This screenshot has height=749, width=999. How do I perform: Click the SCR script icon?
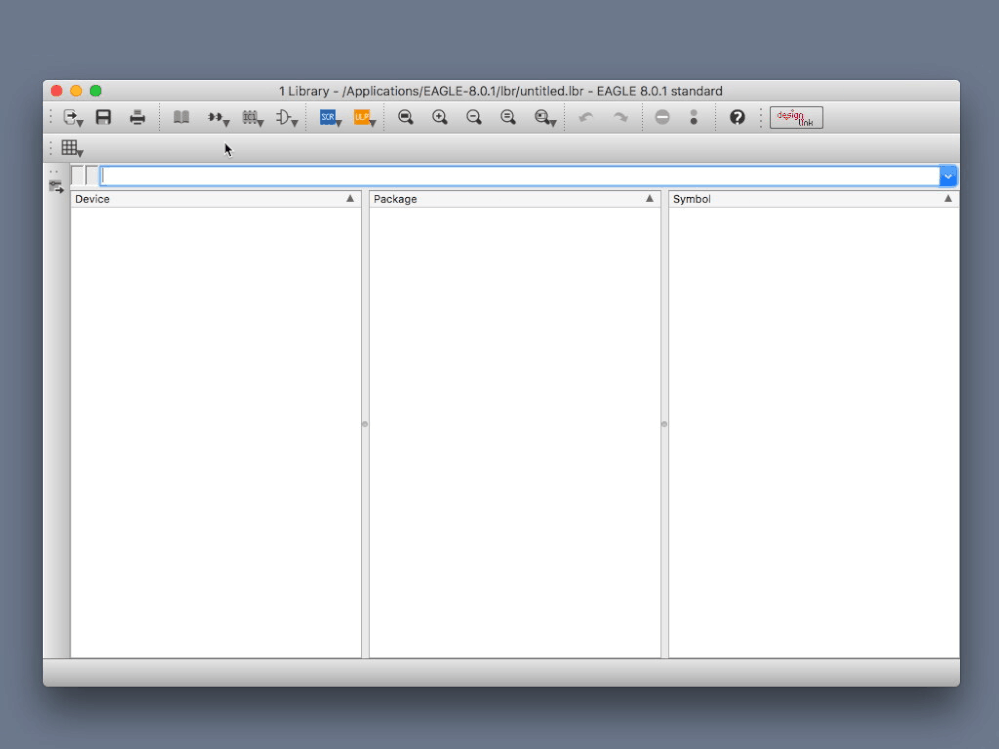click(330, 117)
